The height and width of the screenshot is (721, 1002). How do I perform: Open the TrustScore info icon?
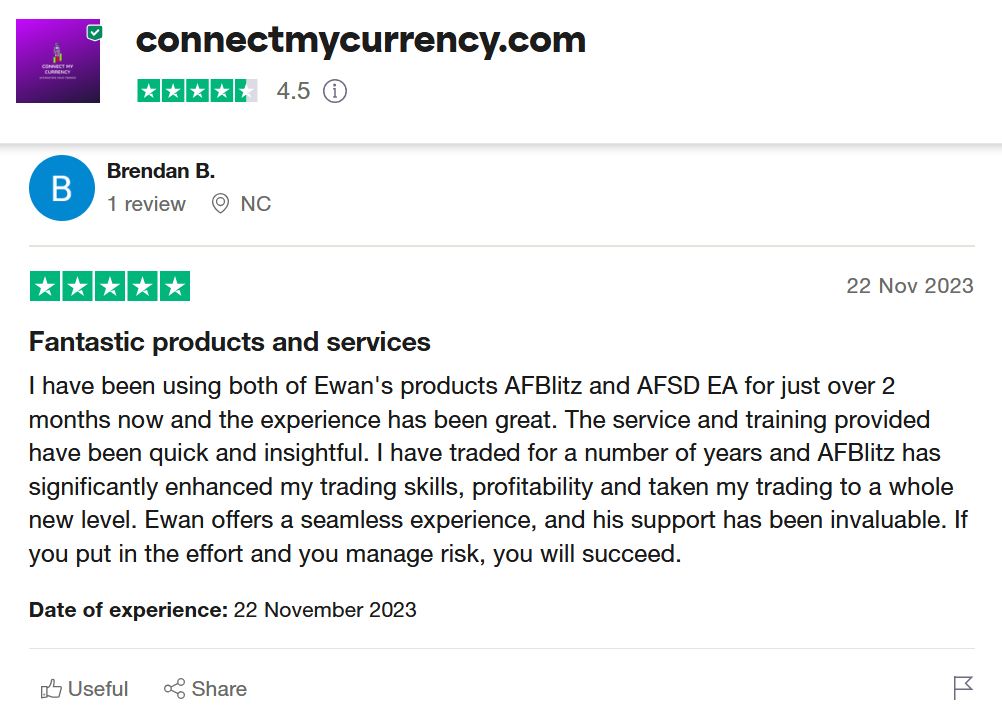[x=335, y=91]
